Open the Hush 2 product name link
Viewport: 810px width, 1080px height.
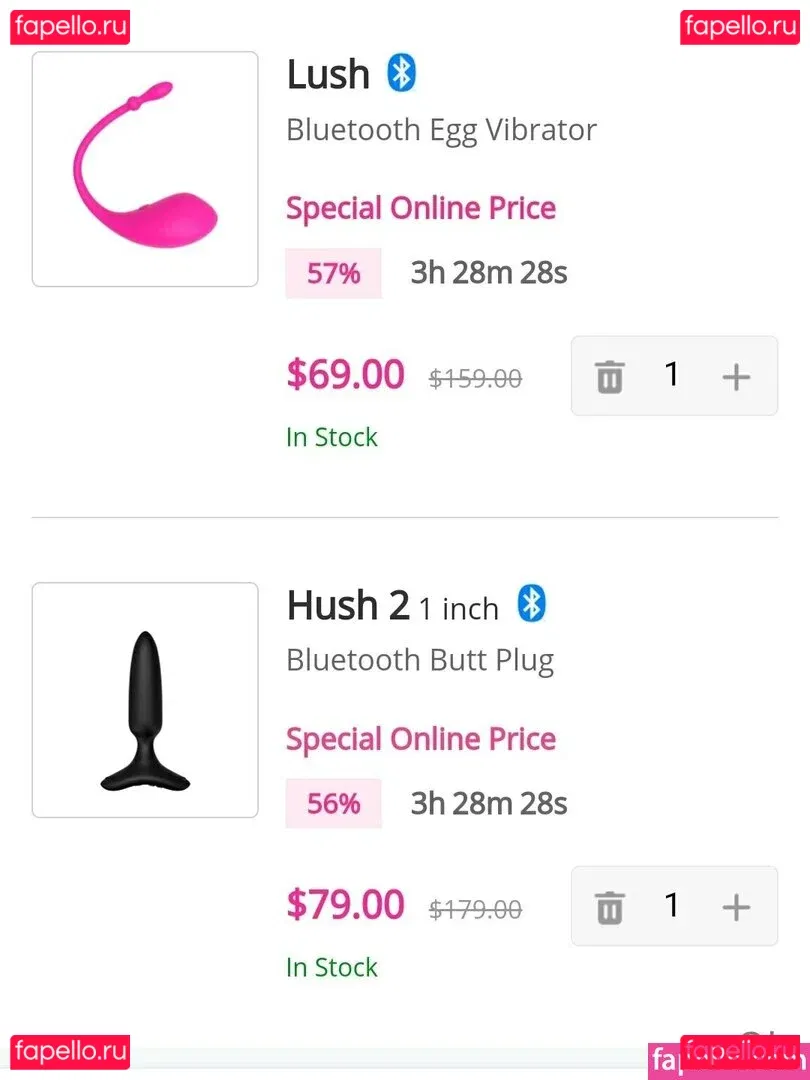coord(348,605)
